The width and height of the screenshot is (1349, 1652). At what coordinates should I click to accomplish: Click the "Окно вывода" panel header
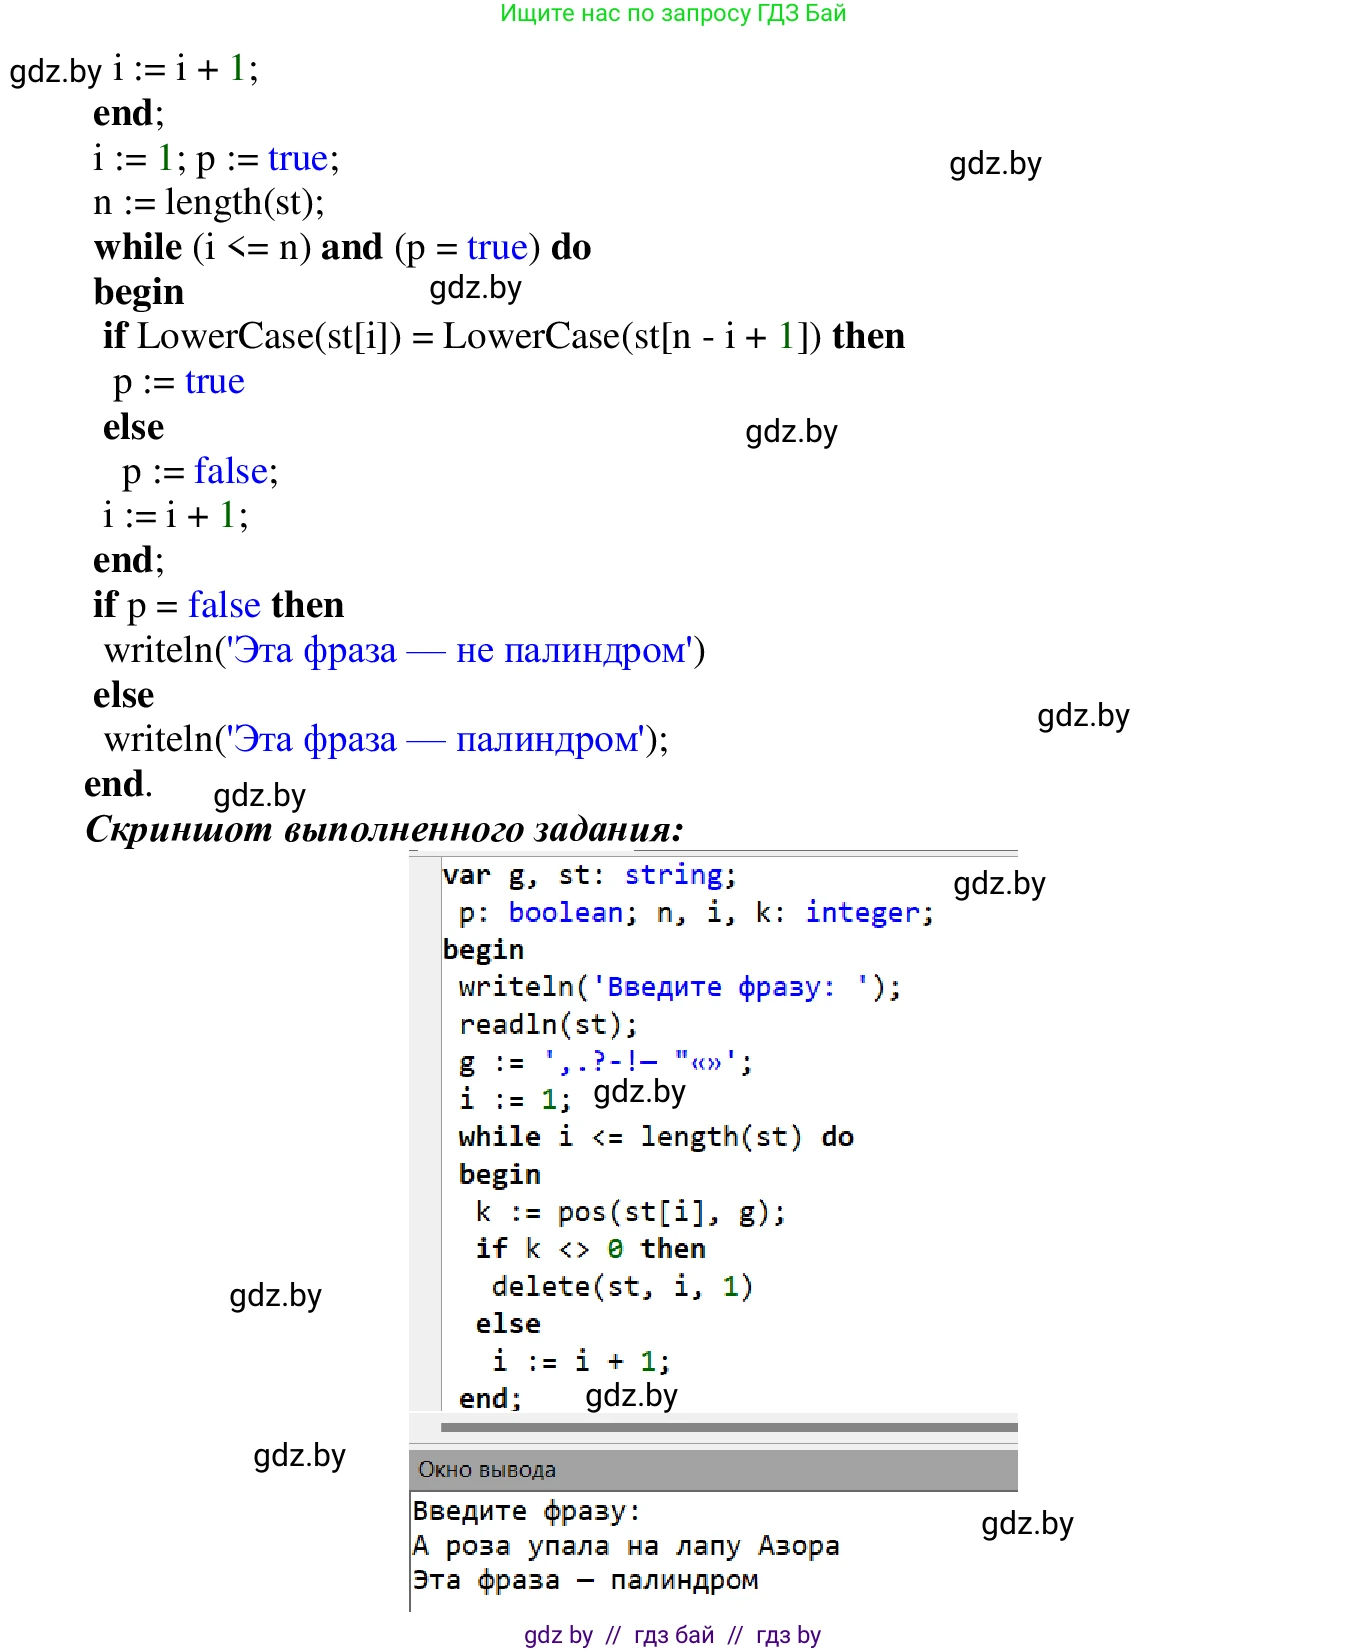[487, 1469]
